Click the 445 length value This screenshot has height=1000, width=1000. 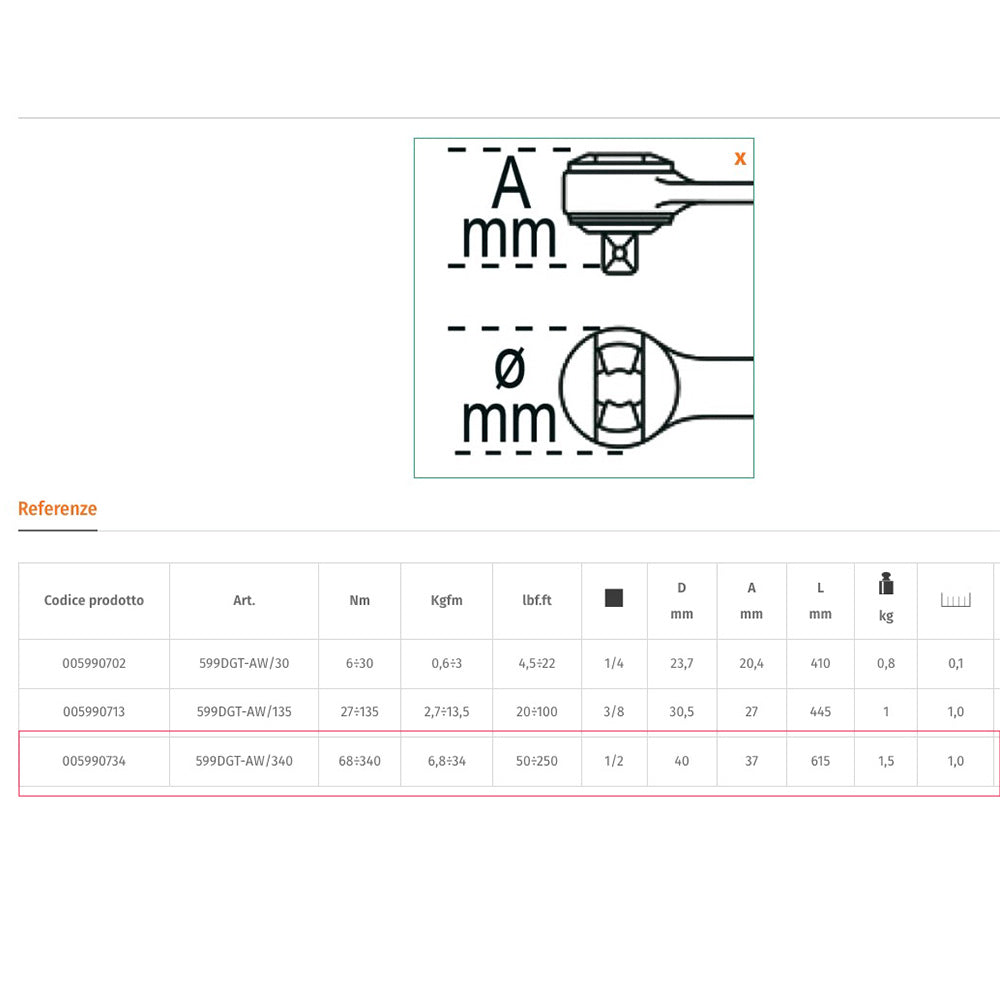pos(820,712)
